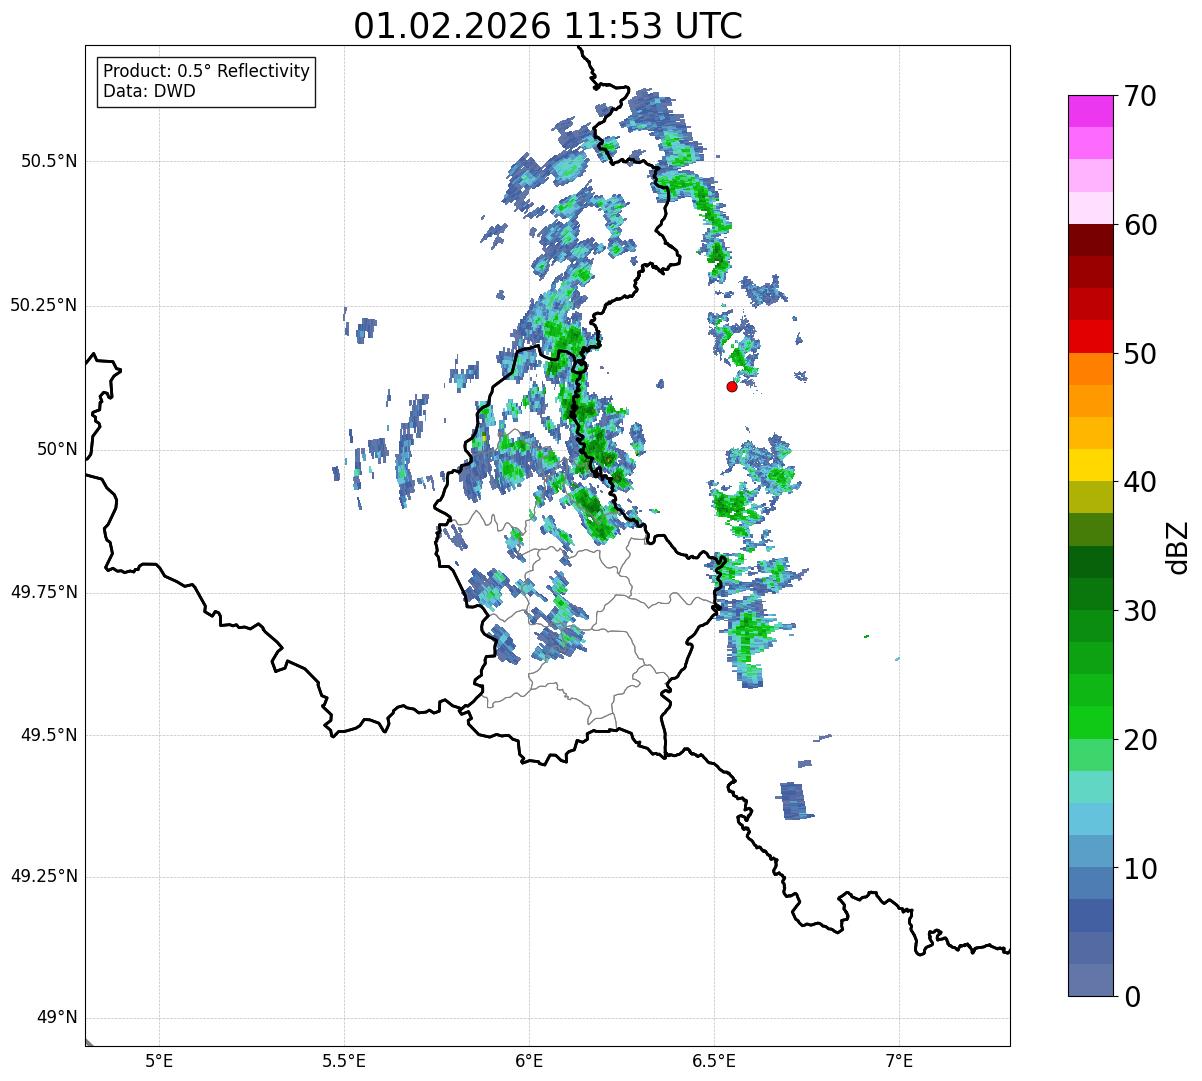
Task: Click the 6°E longitude label
Action: pyautogui.click(x=529, y=1061)
